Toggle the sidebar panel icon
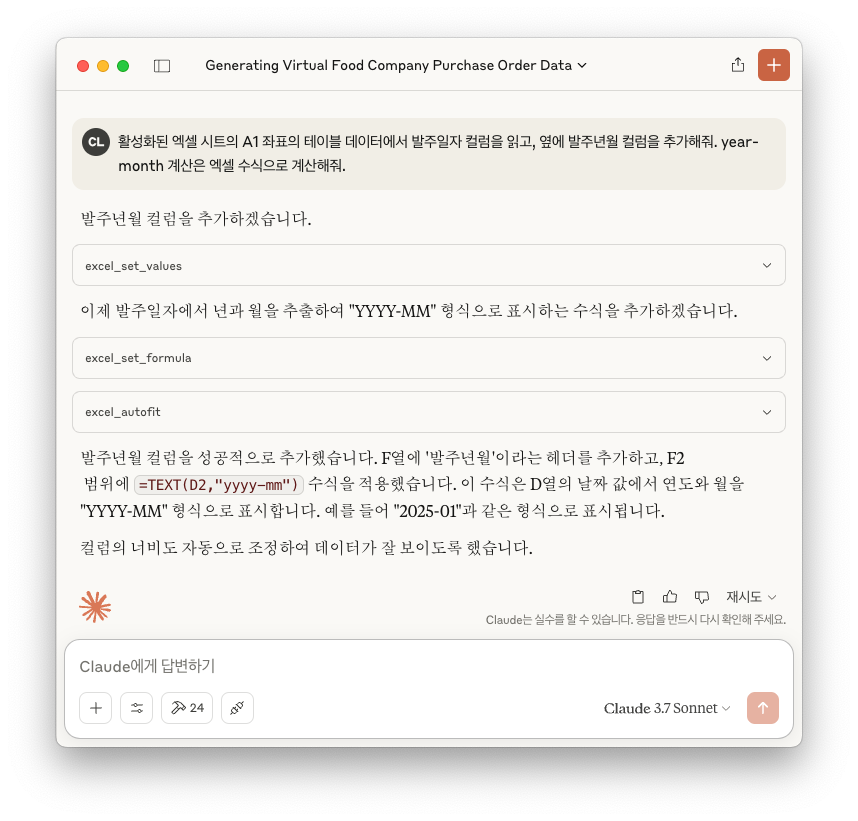Screen dimensions: 858x821 (x=162, y=66)
